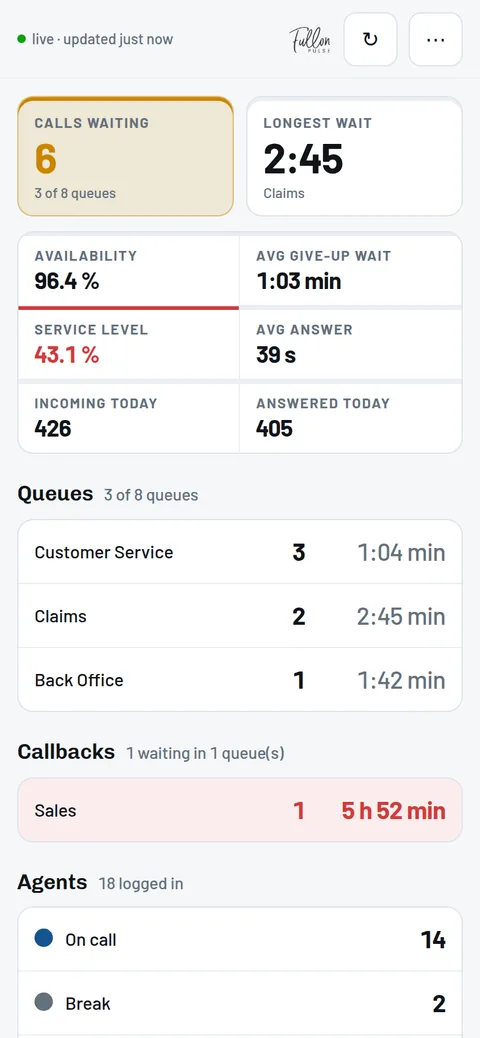Open the Sales callback row
The height and width of the screenshot is (1038, 480).
240,810
